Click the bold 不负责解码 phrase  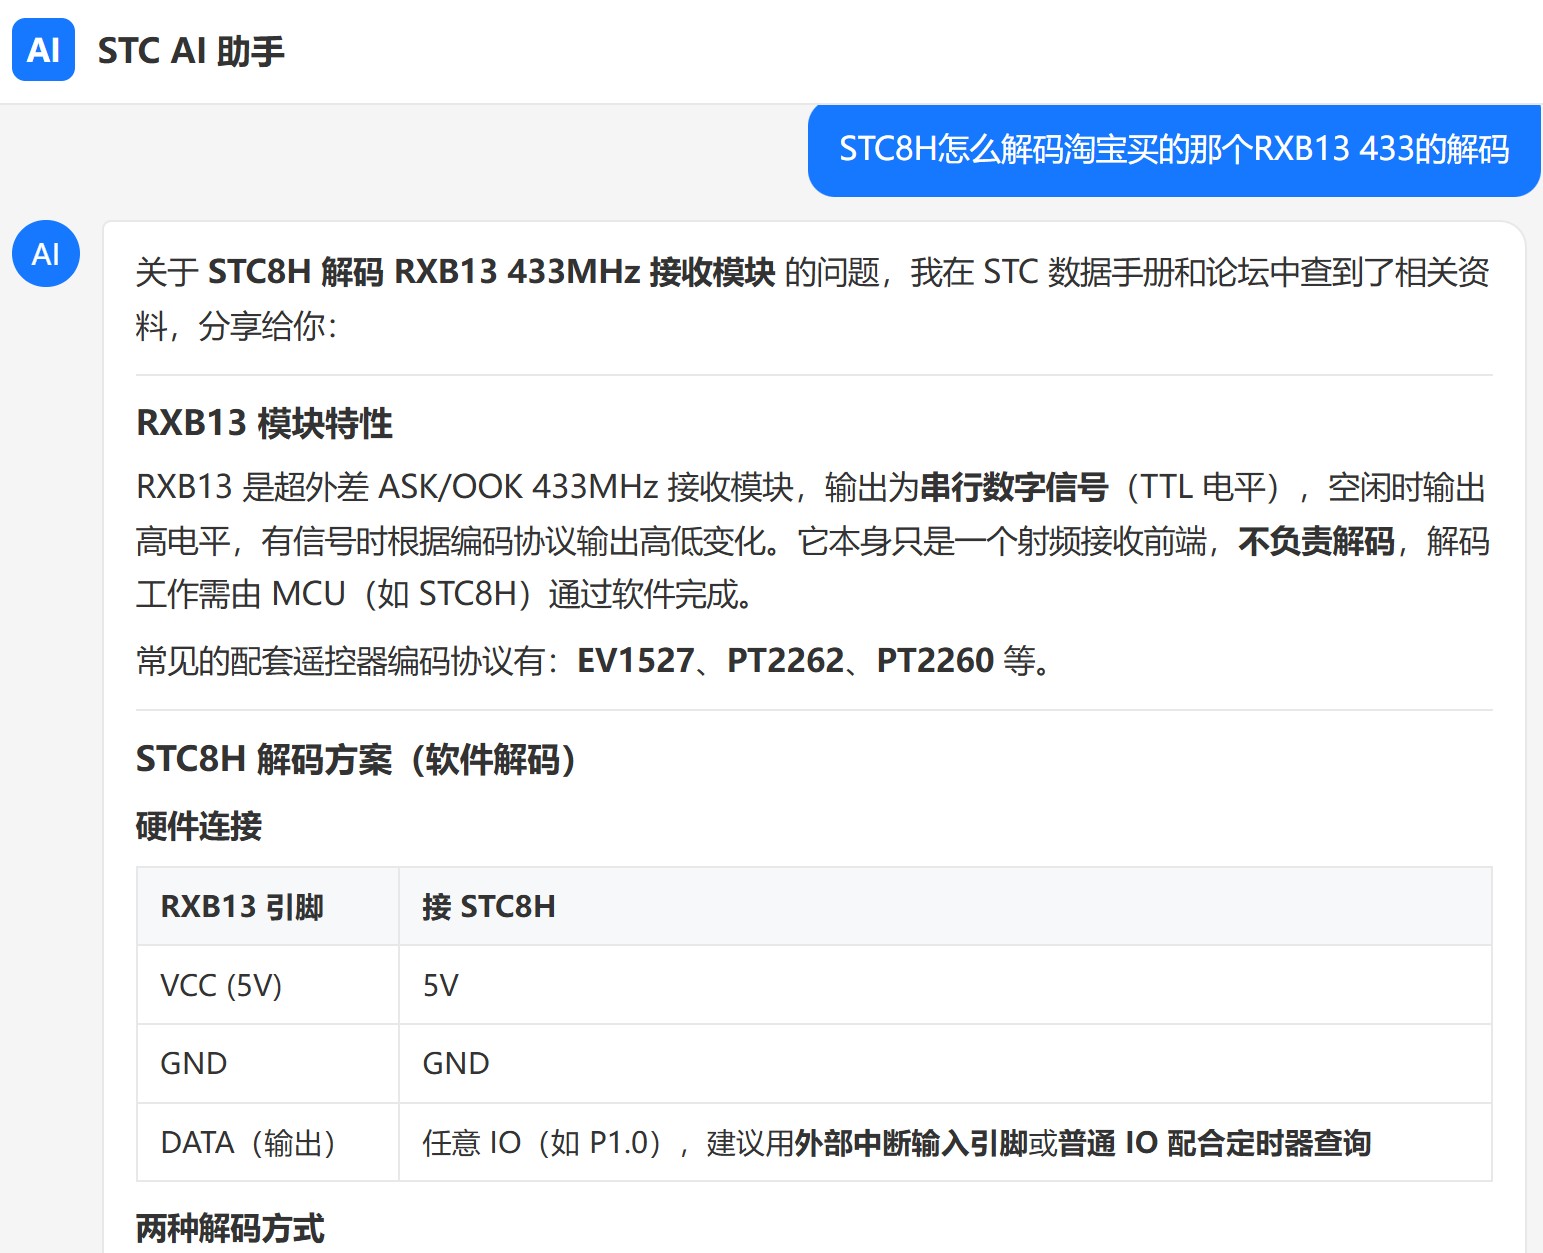1316,541
